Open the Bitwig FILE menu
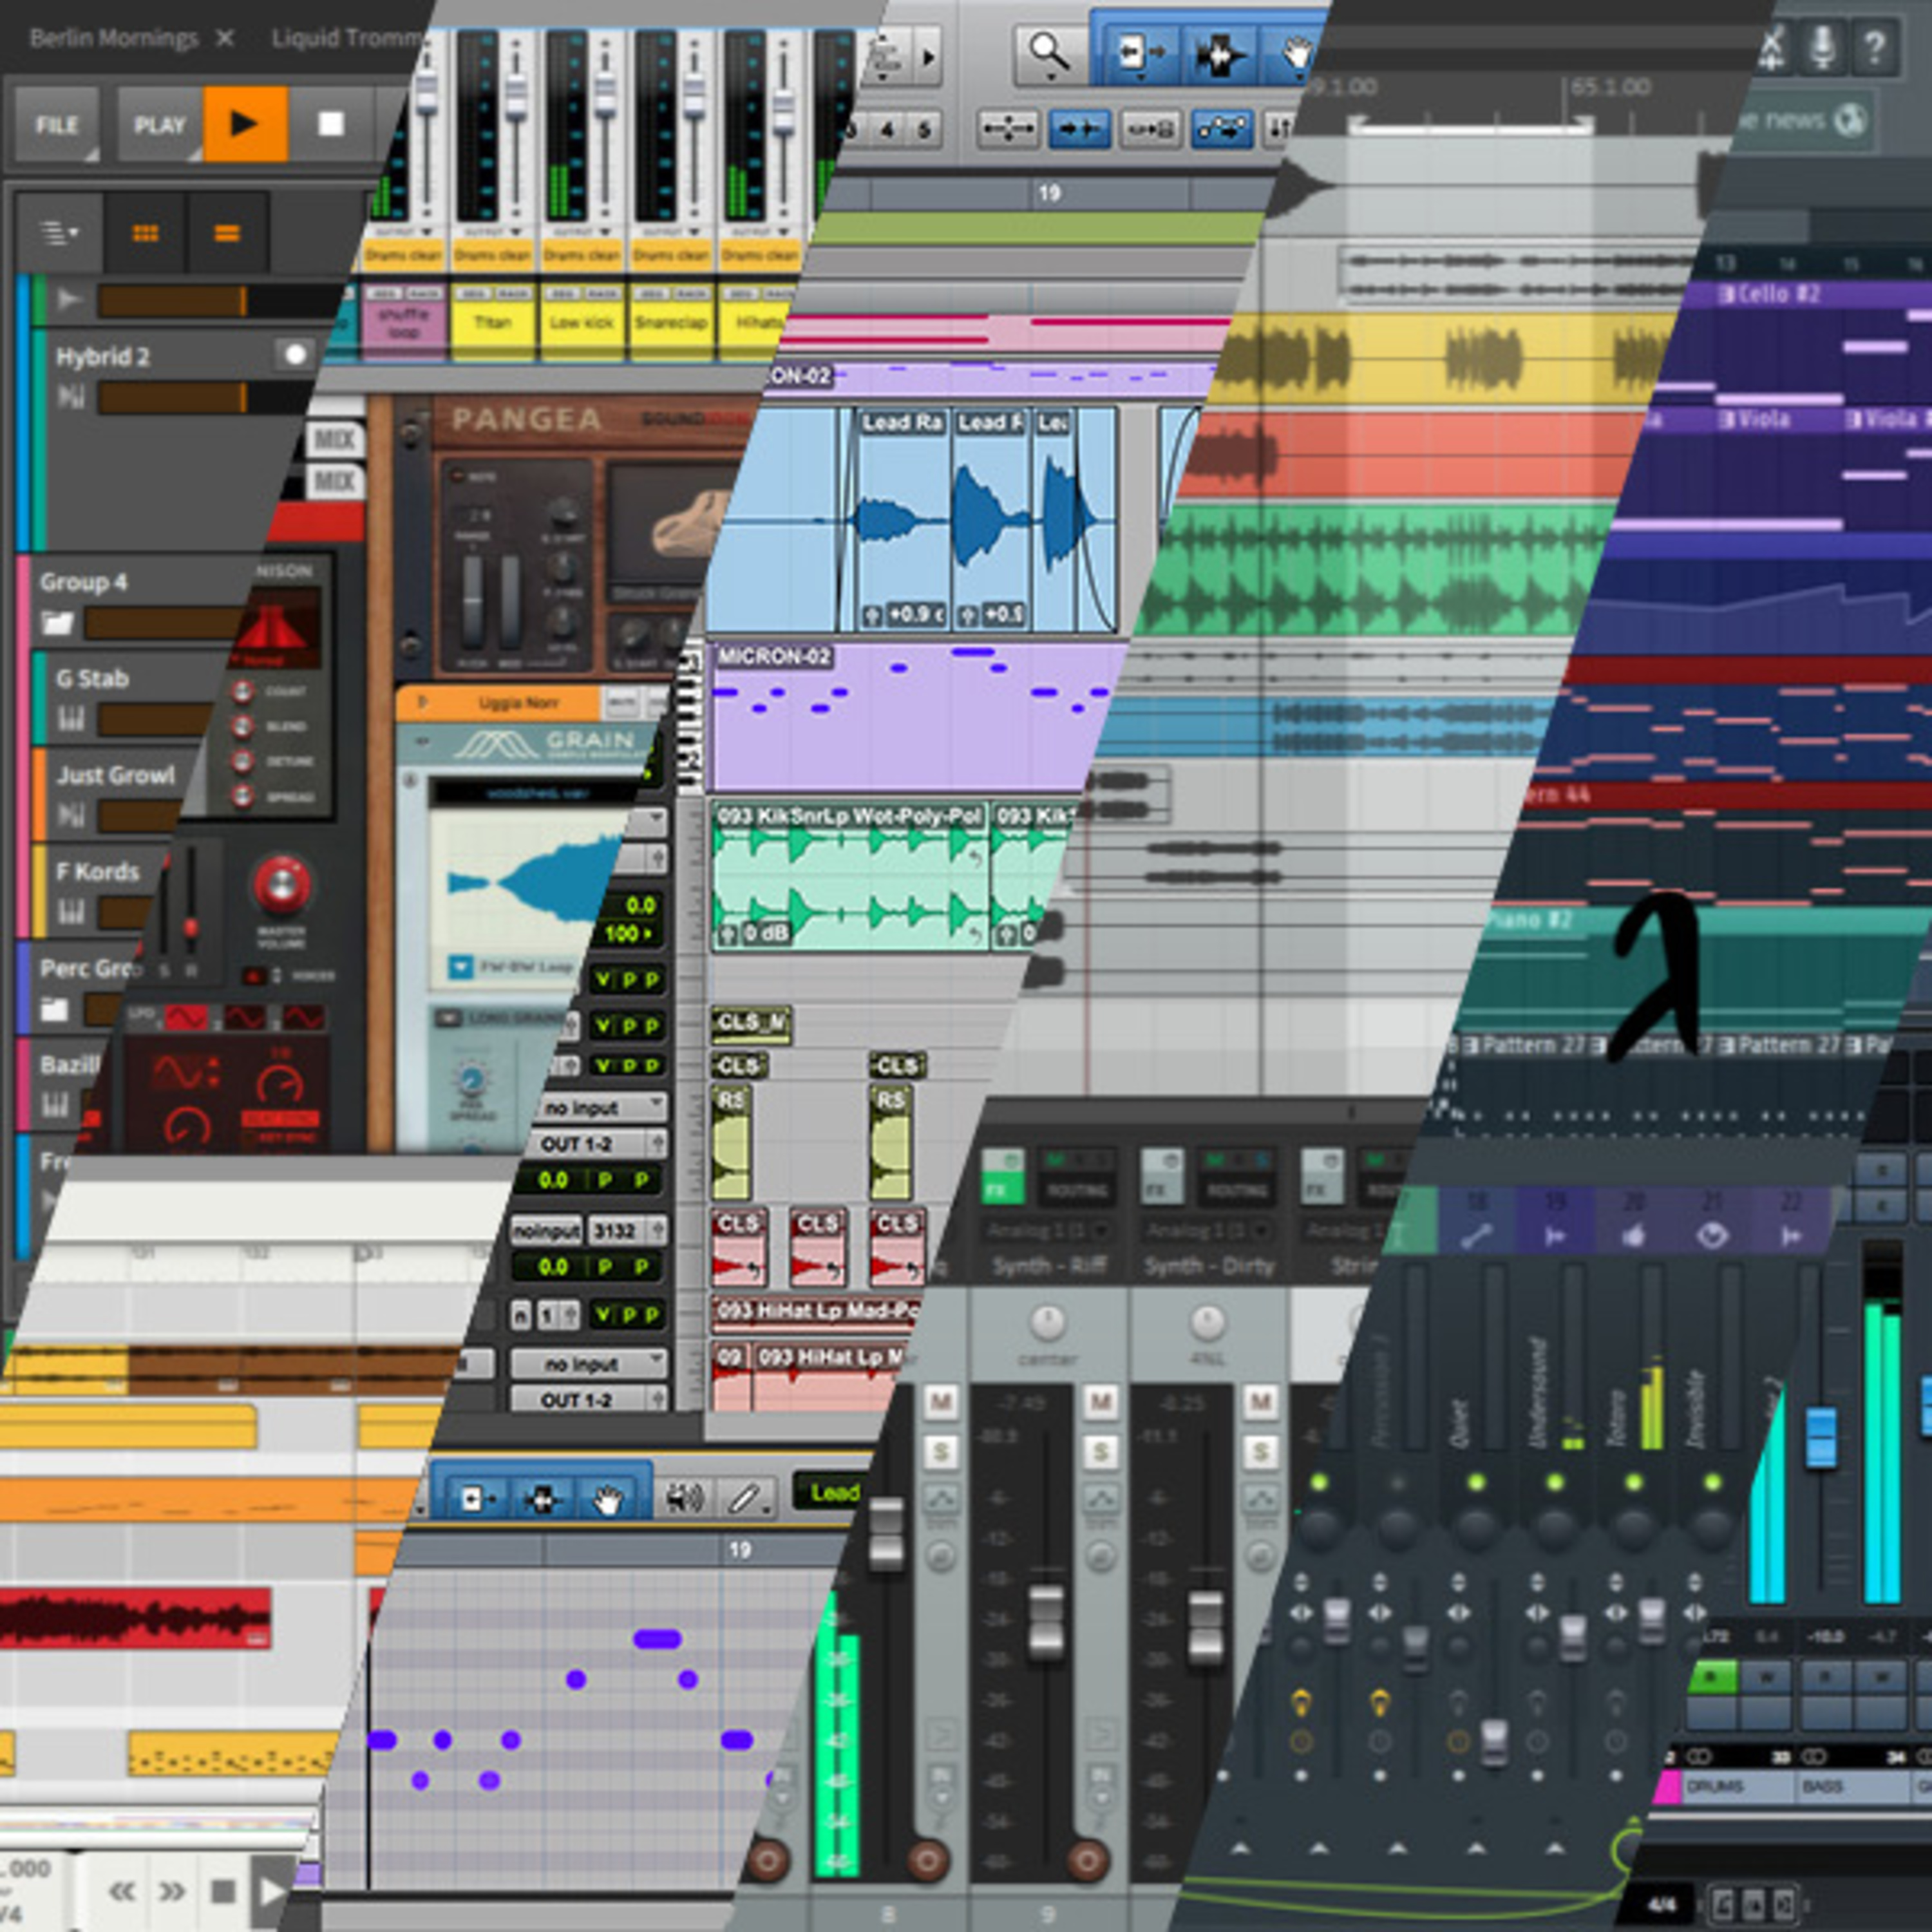Viewport: 1932px width, 1932px height. click(57, 125)
